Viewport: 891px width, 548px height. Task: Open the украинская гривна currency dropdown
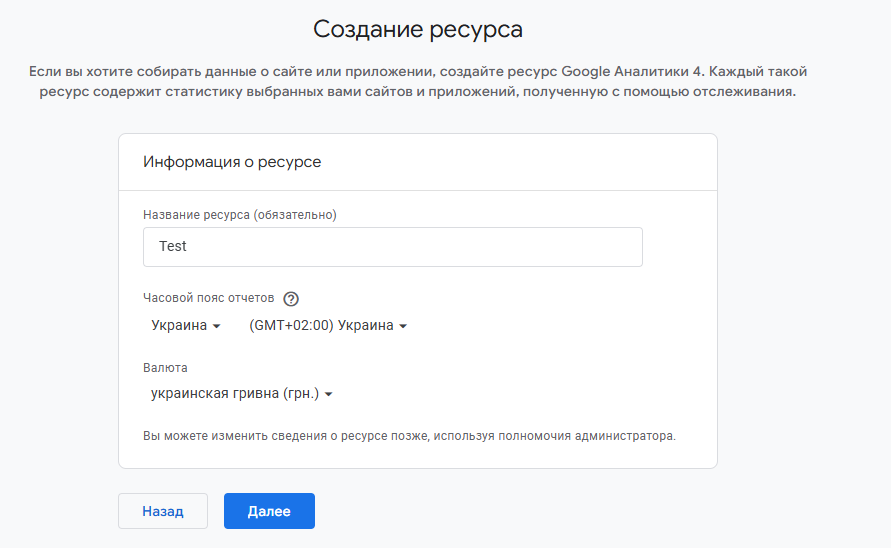point(241,394)
